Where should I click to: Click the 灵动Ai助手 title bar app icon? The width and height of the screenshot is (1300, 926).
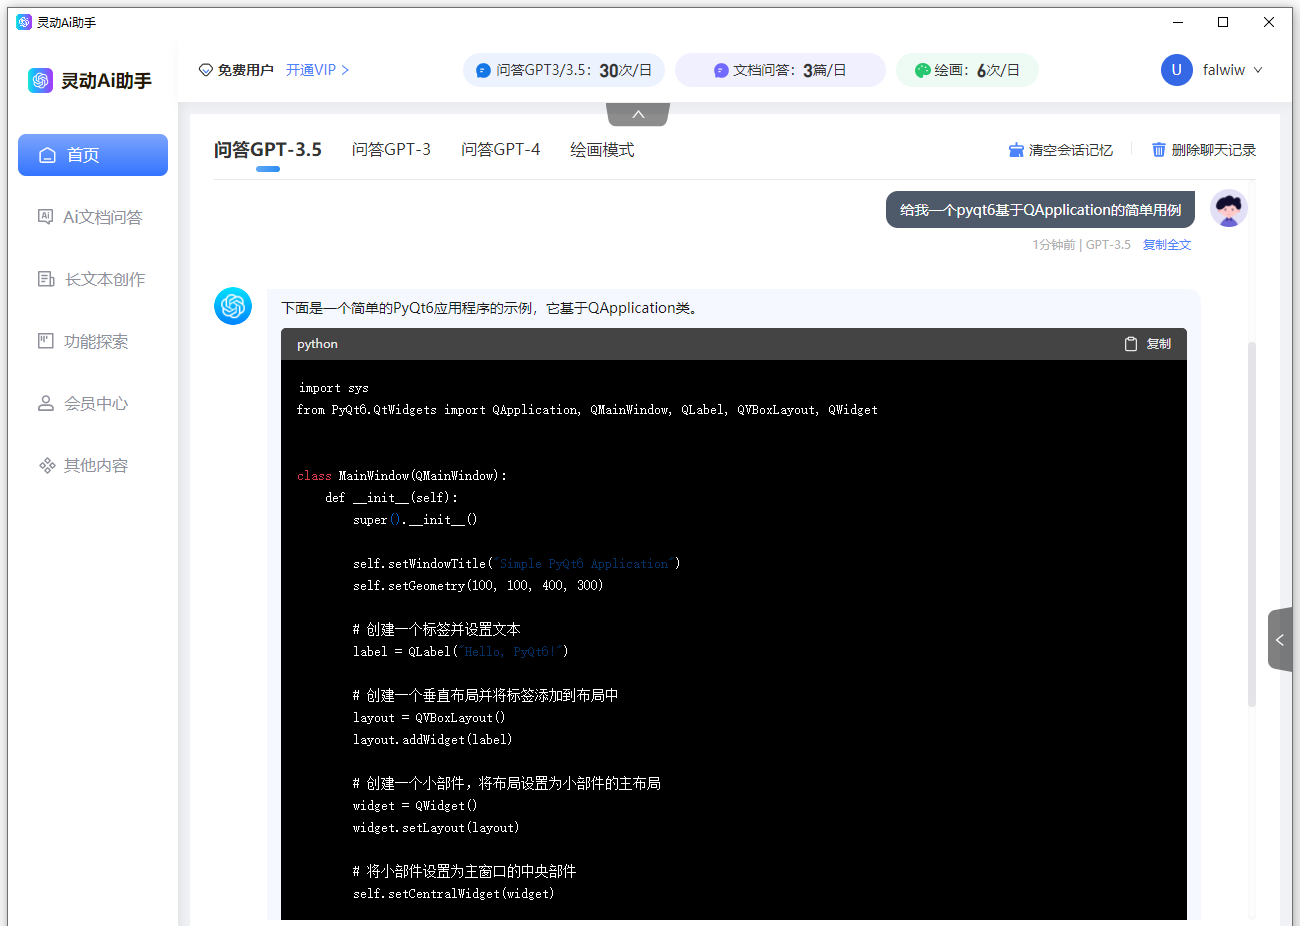24,22
